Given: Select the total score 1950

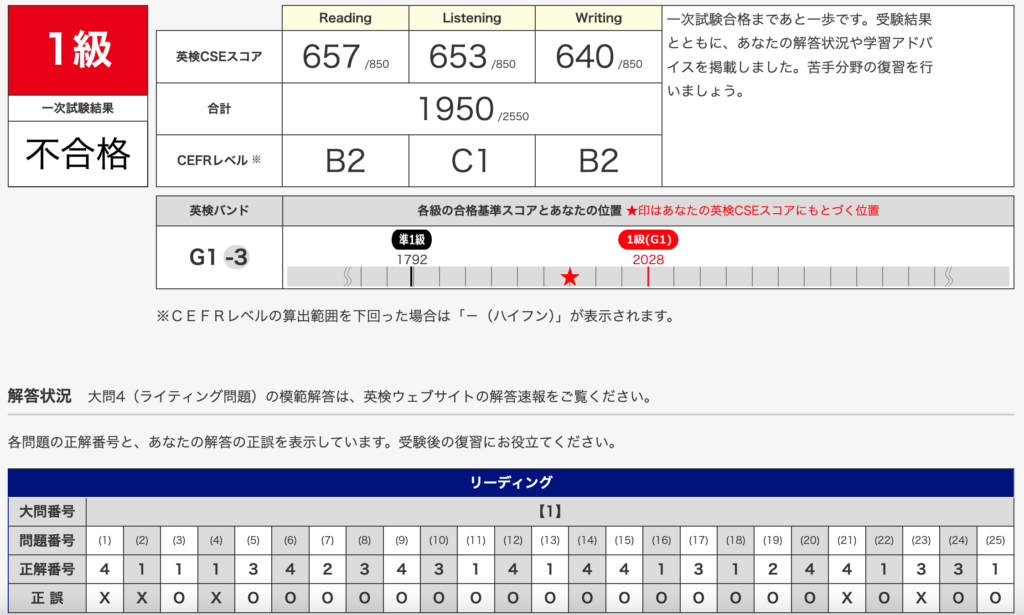Looking at the screenshot, I should tap(456, 109).
